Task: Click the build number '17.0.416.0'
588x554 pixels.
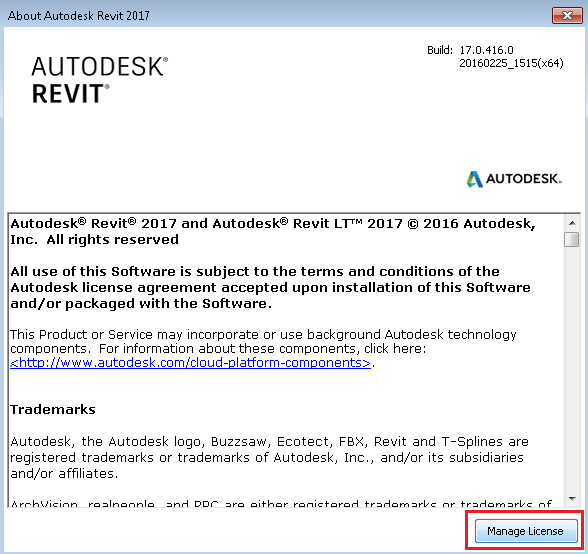Action: coord(486,50)
